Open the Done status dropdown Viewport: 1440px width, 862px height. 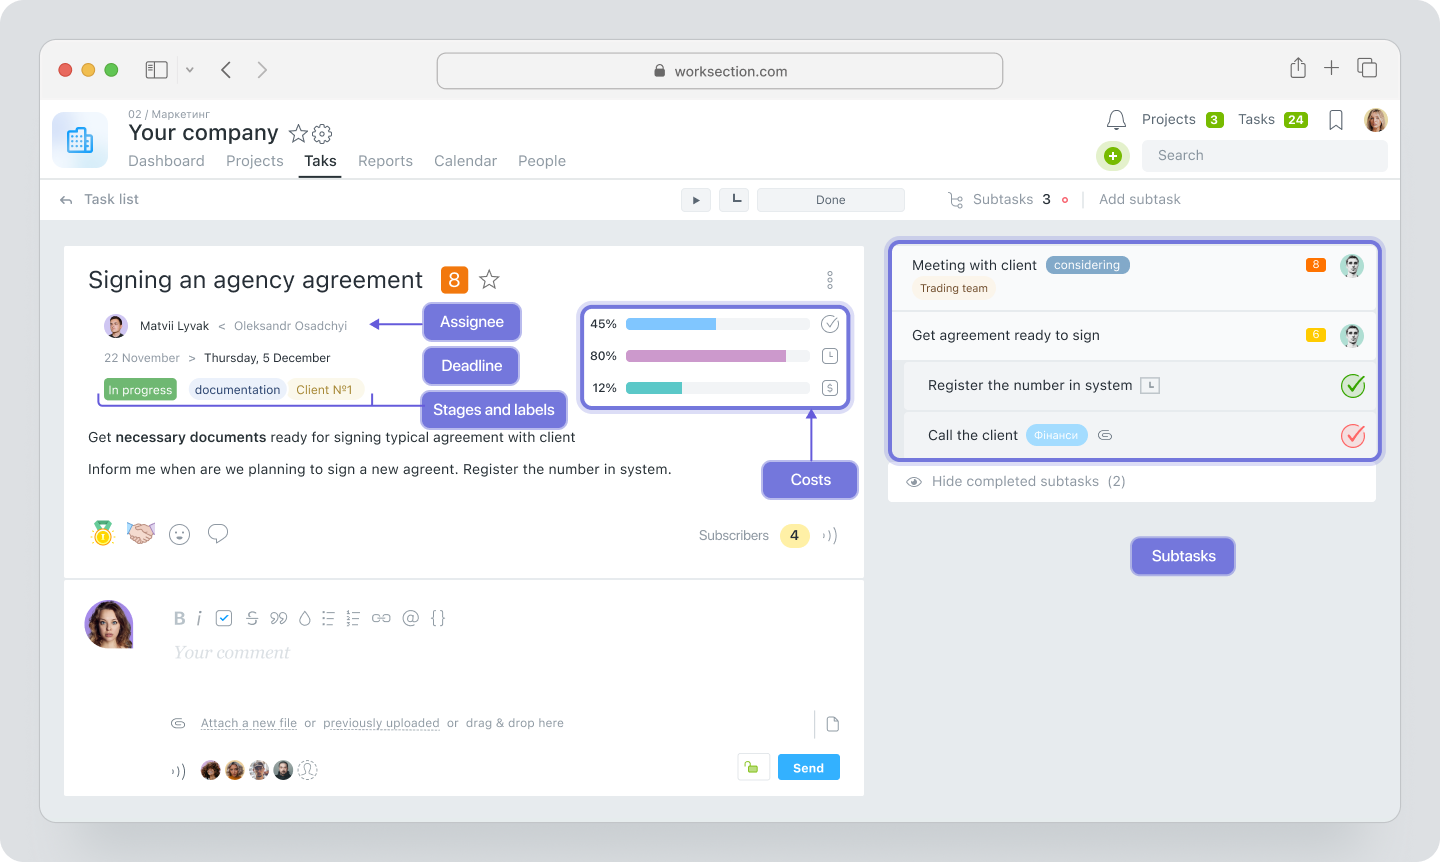[830, 199]
